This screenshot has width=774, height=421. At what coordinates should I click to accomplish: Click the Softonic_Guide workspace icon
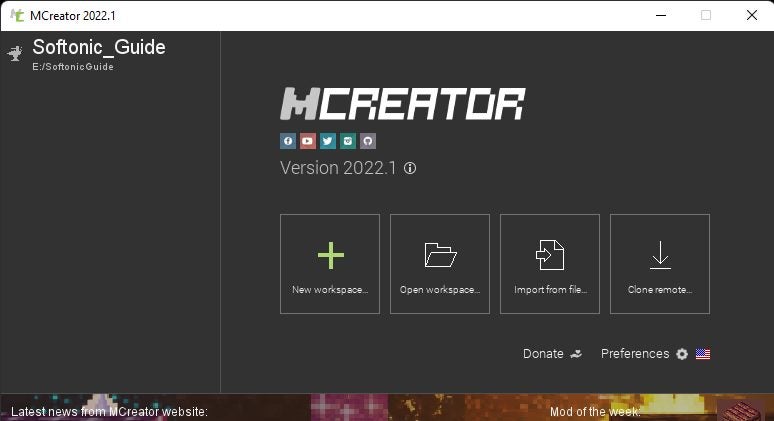(16, 53)
